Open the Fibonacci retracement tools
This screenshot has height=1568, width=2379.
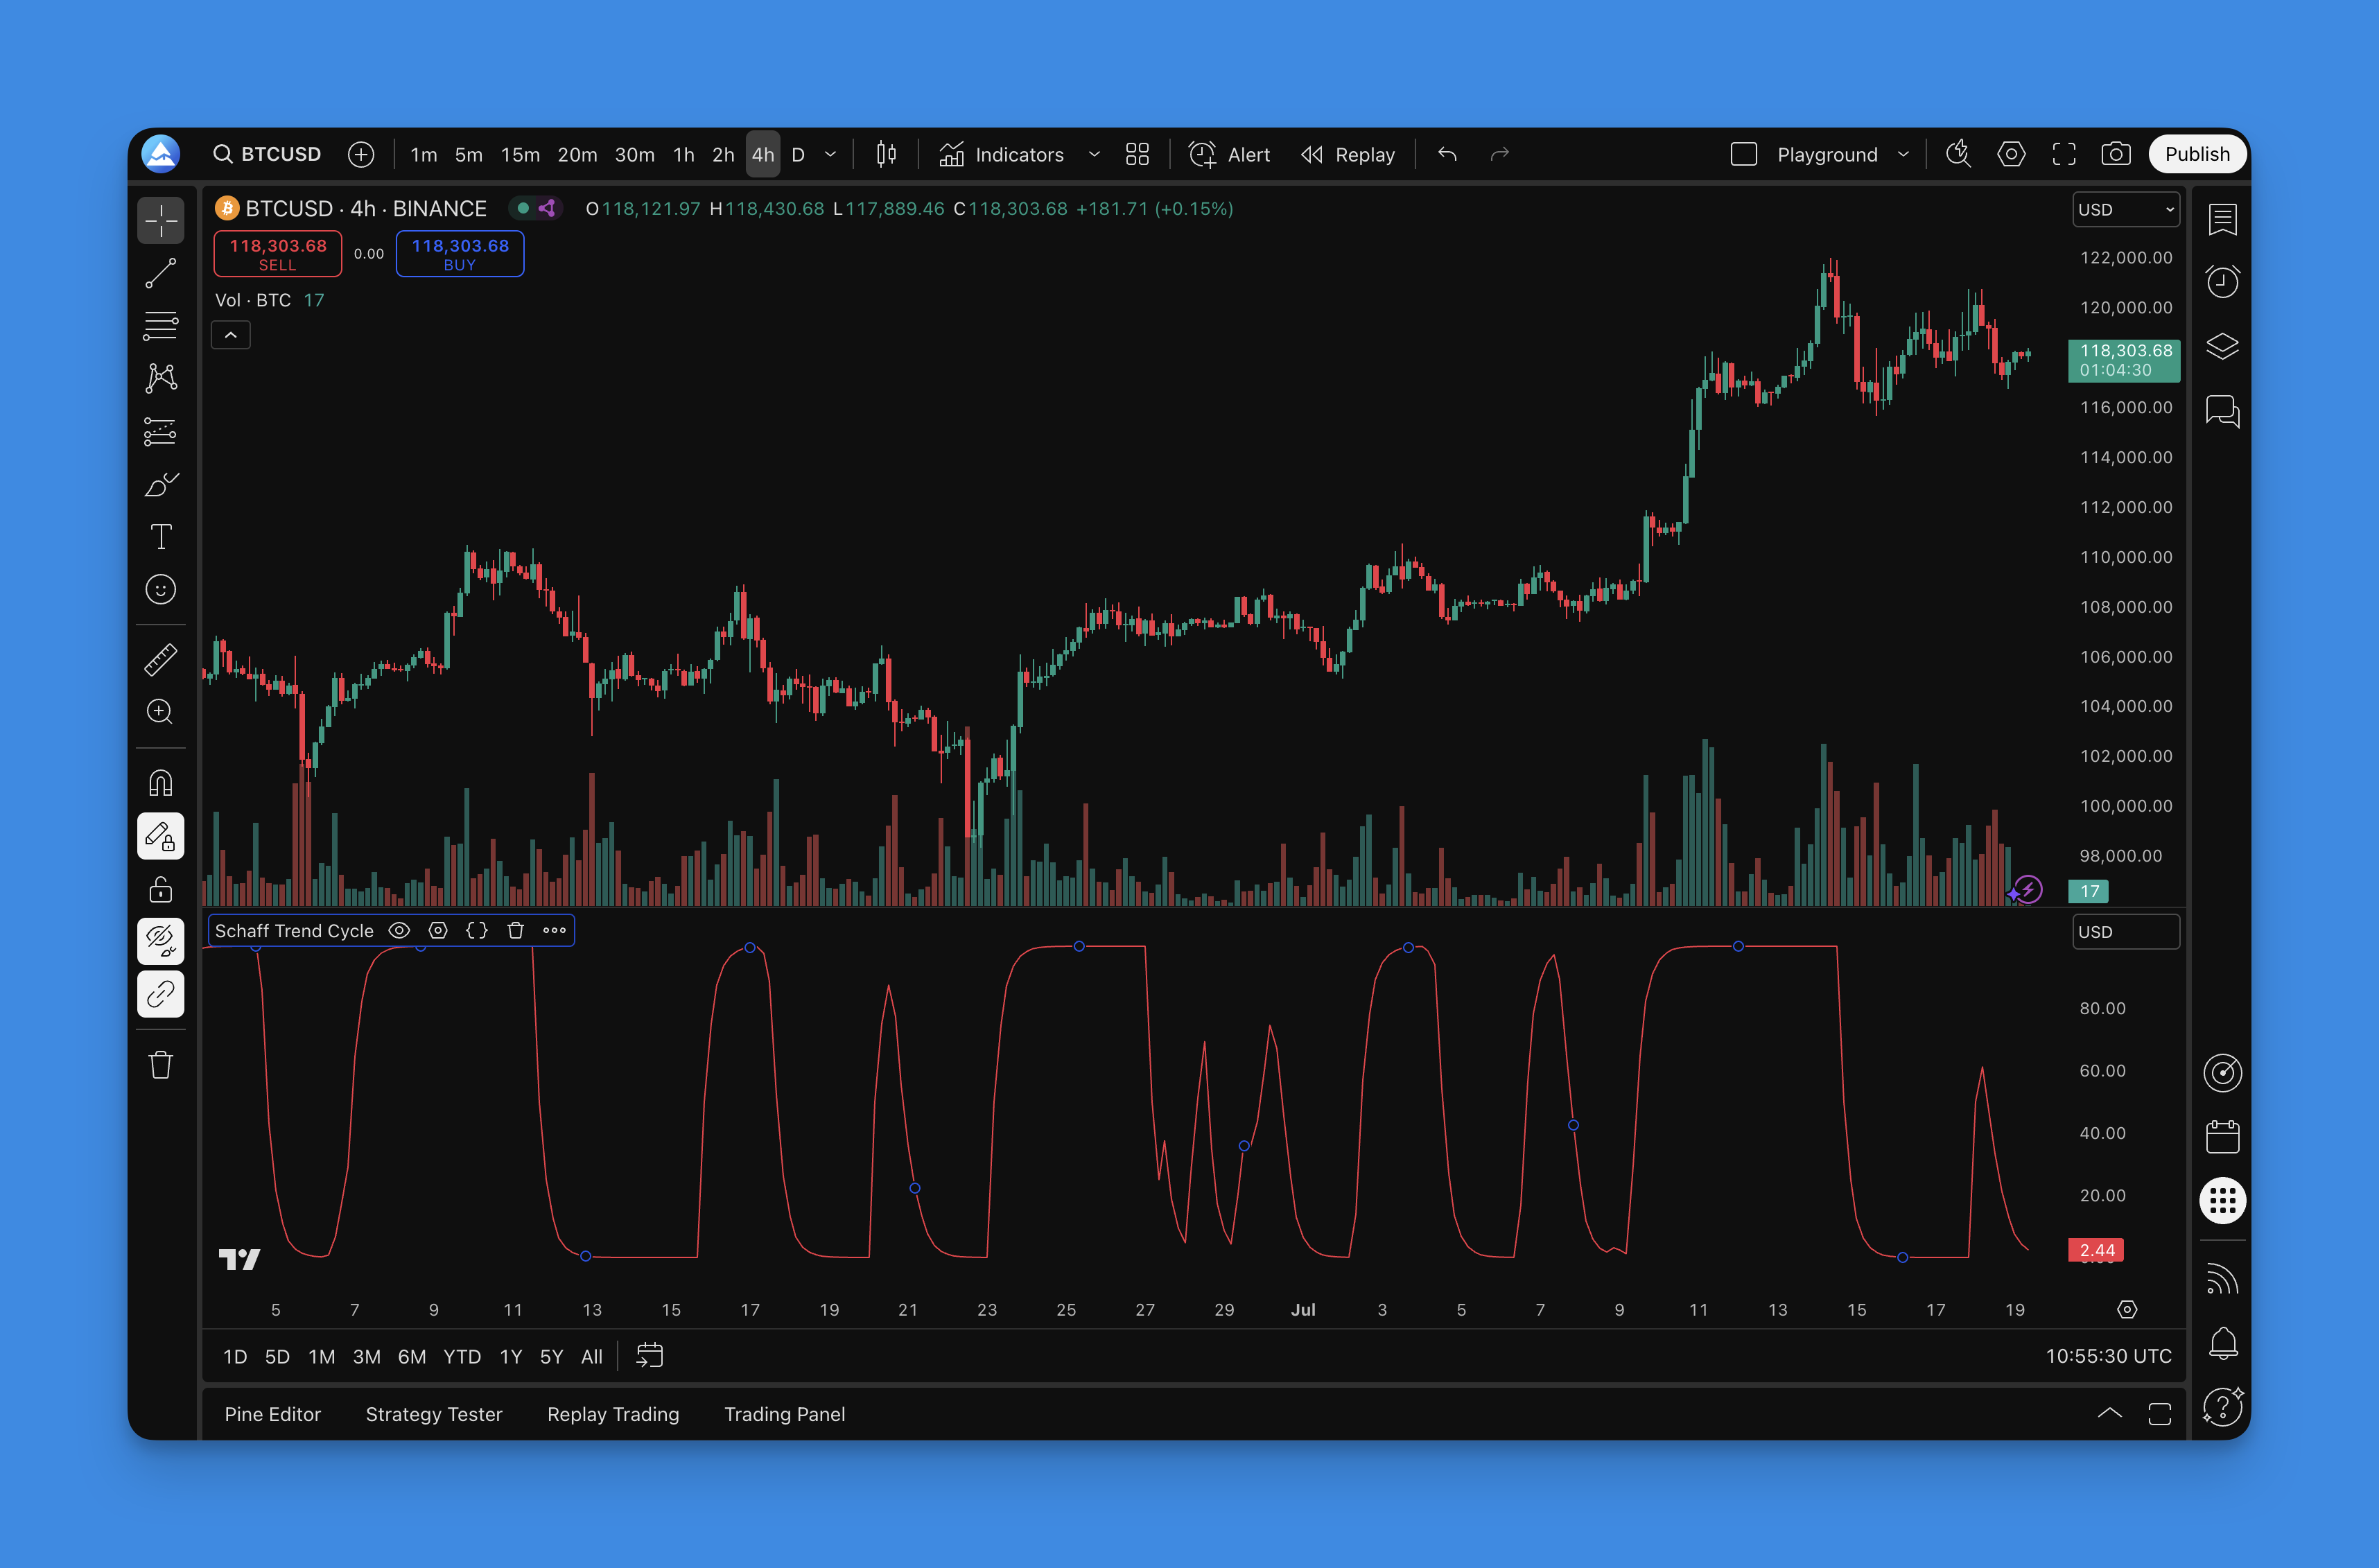click(160, 326)
